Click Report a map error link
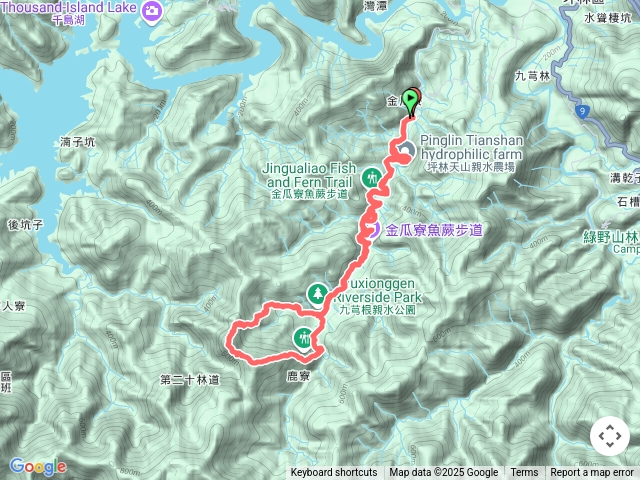Image resolution: width=640 pixels, height=480 pixels. 592,473
